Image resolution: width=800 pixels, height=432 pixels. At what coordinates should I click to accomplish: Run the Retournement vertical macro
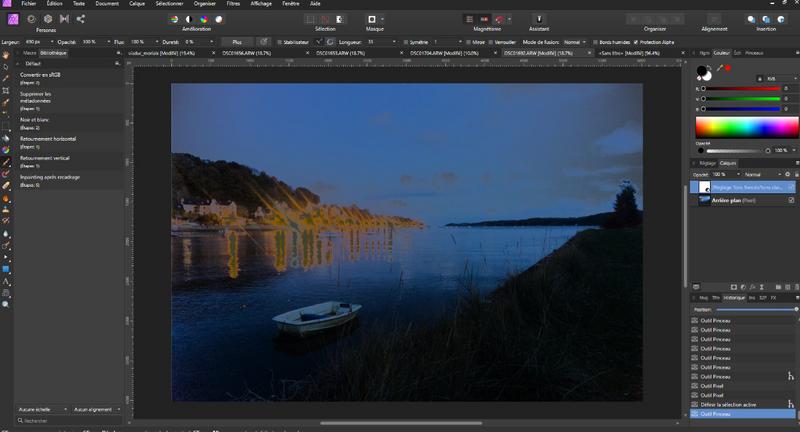[44, 158]
